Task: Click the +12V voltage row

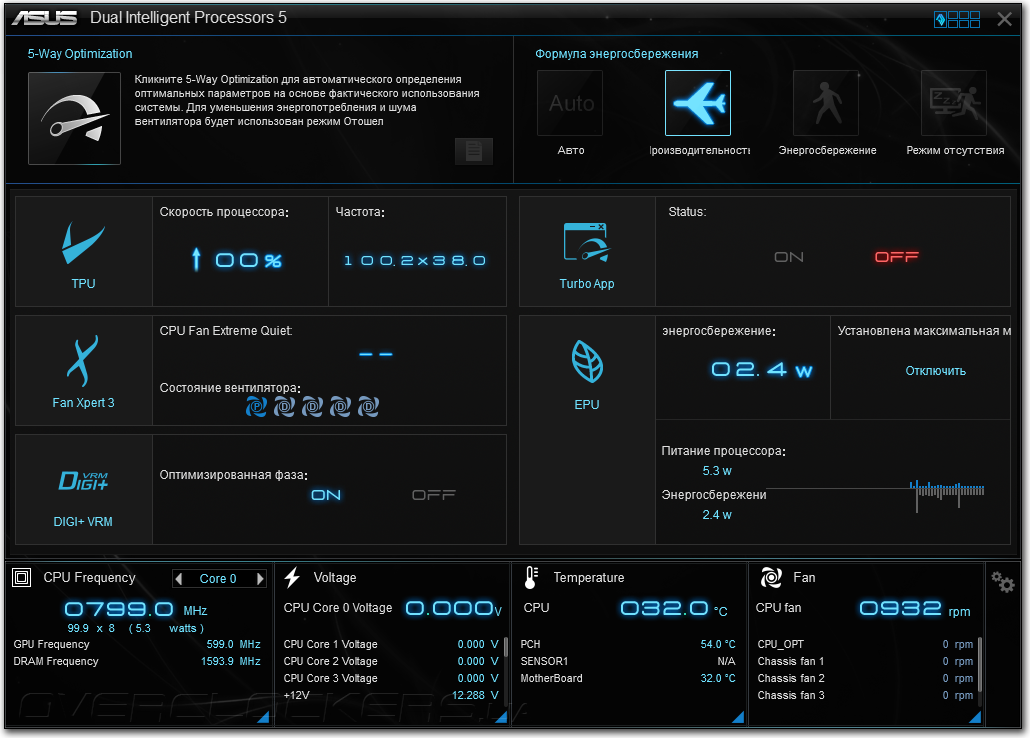Action: coord(391,695)
